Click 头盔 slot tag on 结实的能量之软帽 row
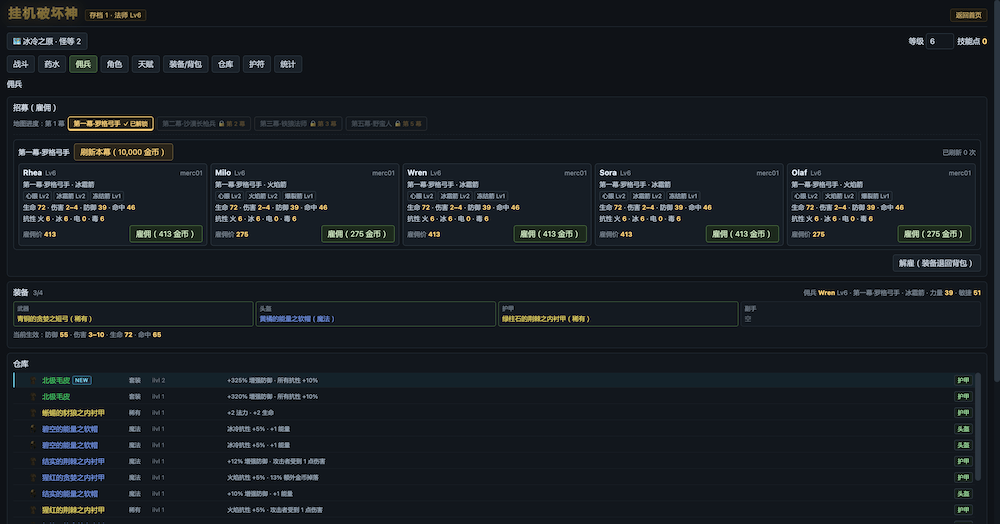 pos(963,494)
